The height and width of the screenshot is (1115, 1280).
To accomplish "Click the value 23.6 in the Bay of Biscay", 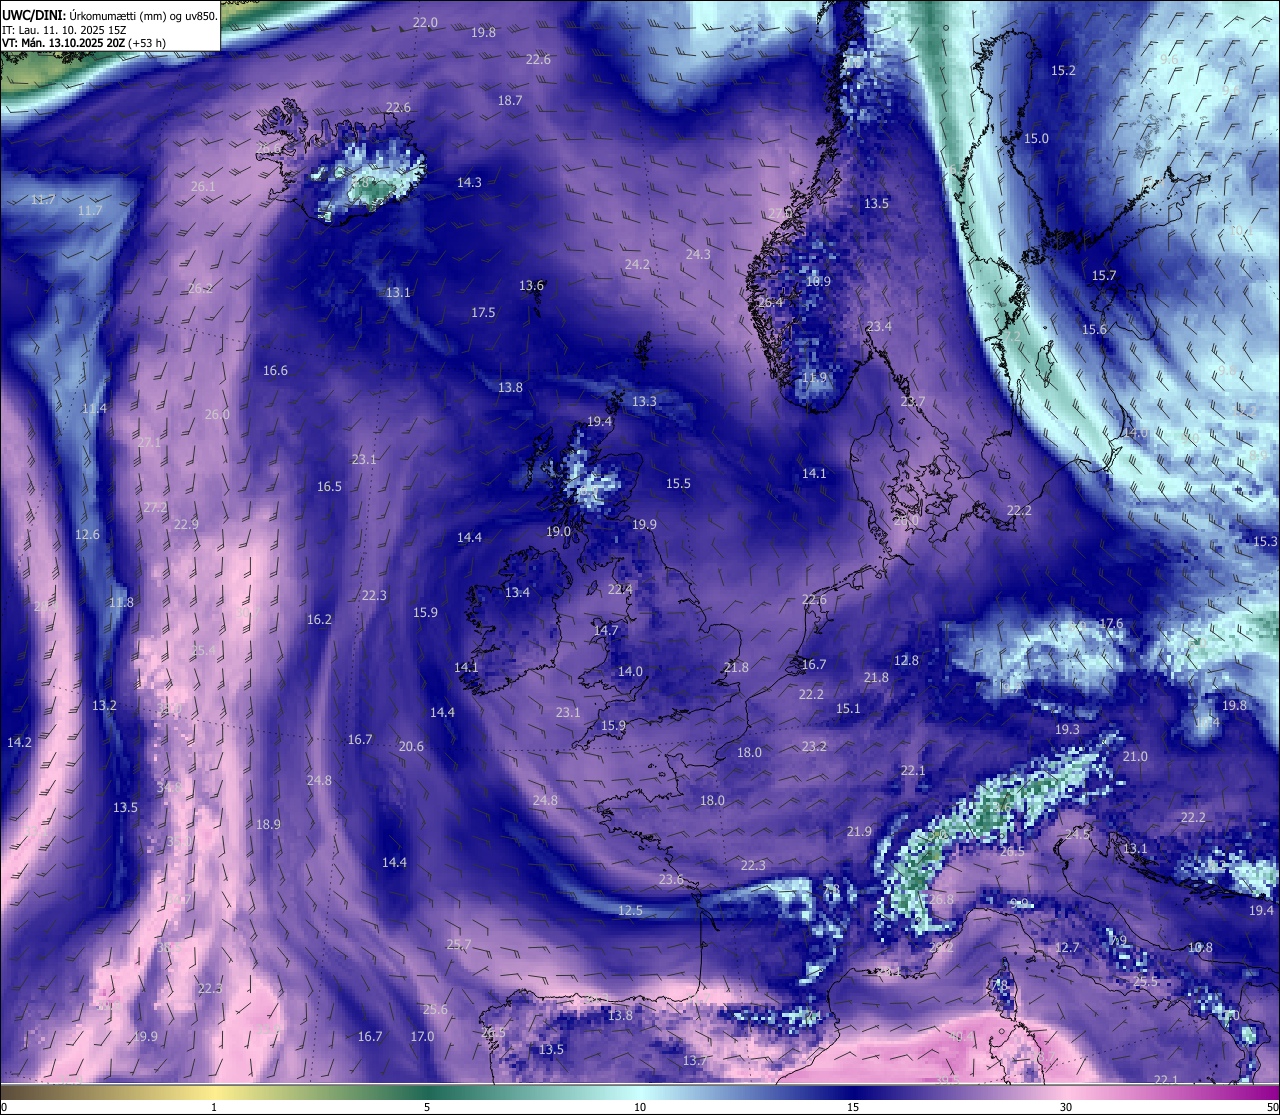I will [671, 879].
